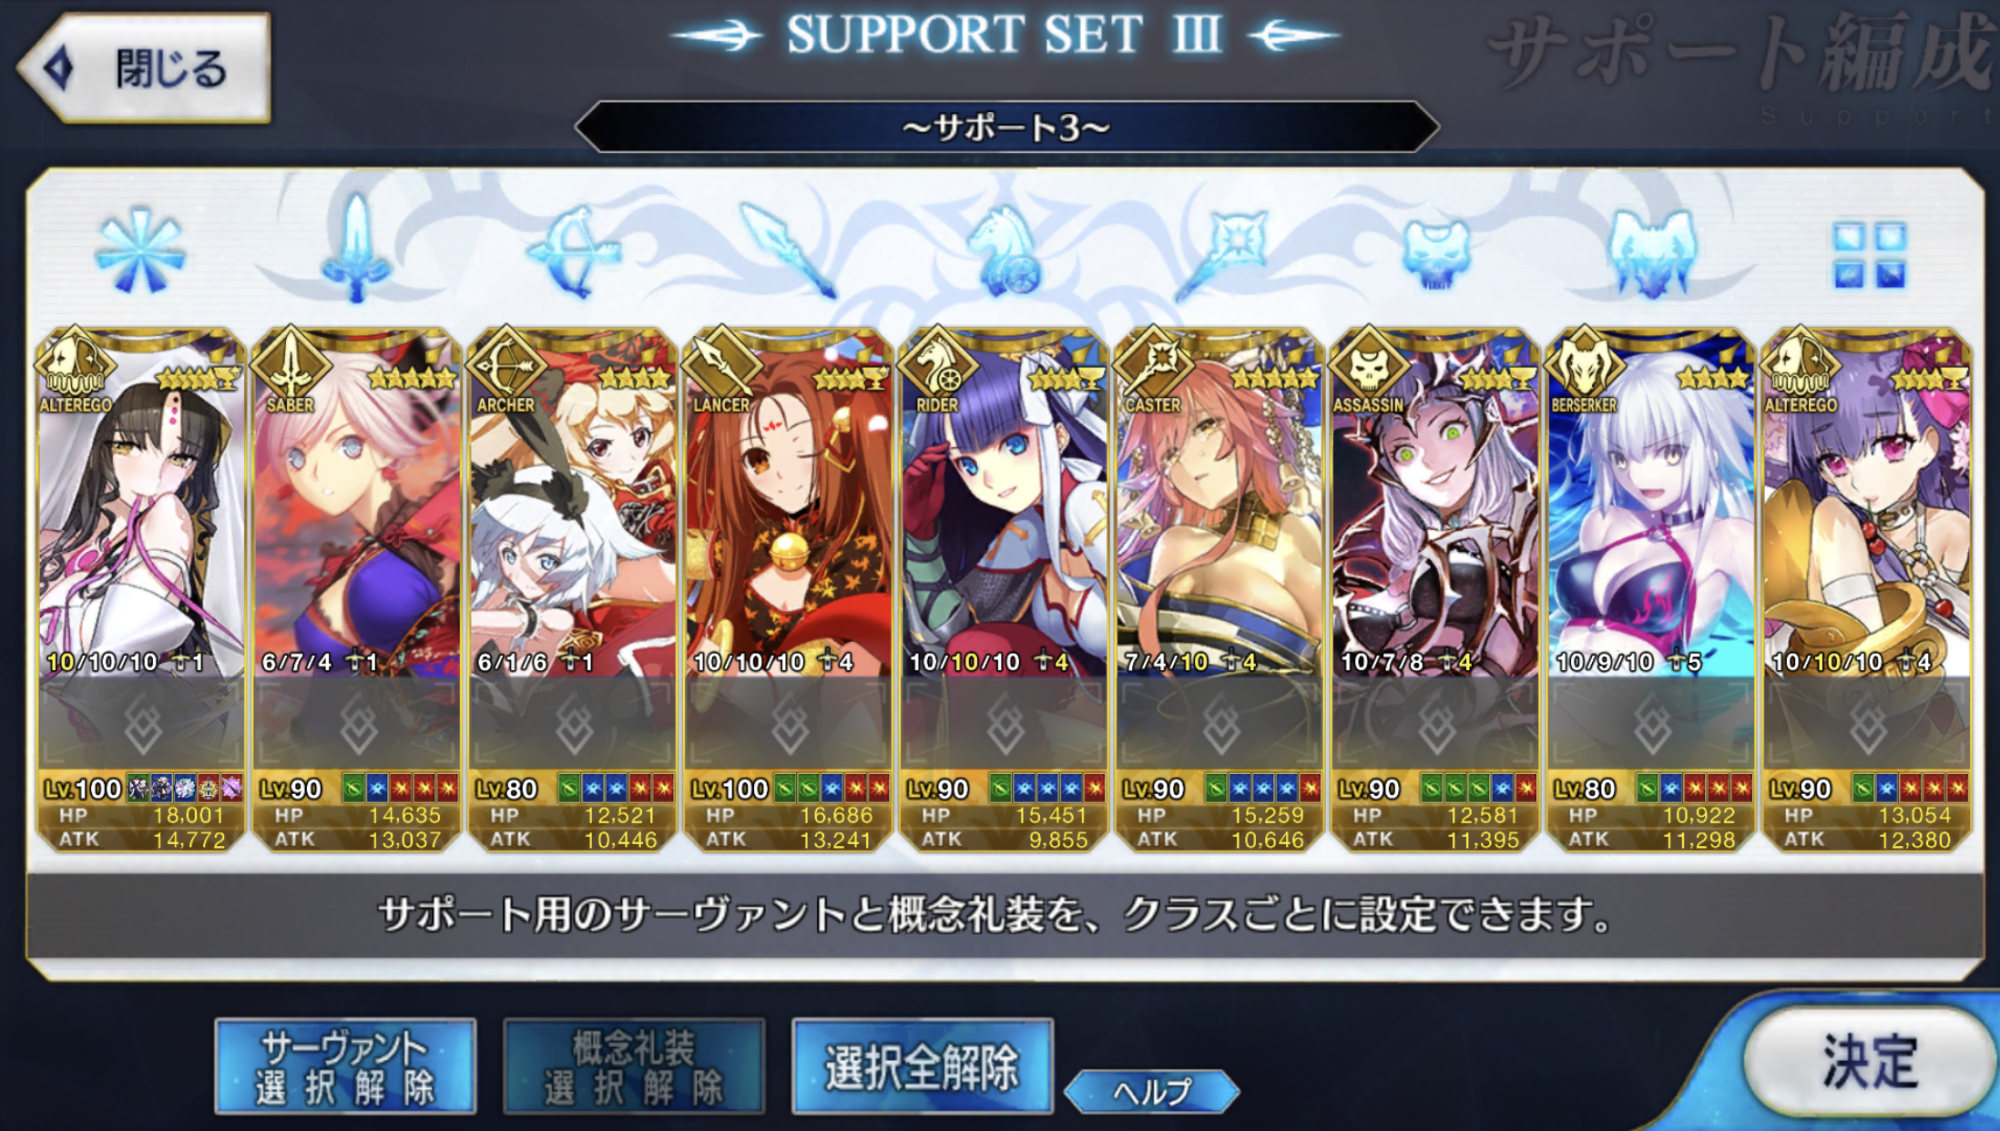Confirm with the 決定 button

coord(1868,1062)
